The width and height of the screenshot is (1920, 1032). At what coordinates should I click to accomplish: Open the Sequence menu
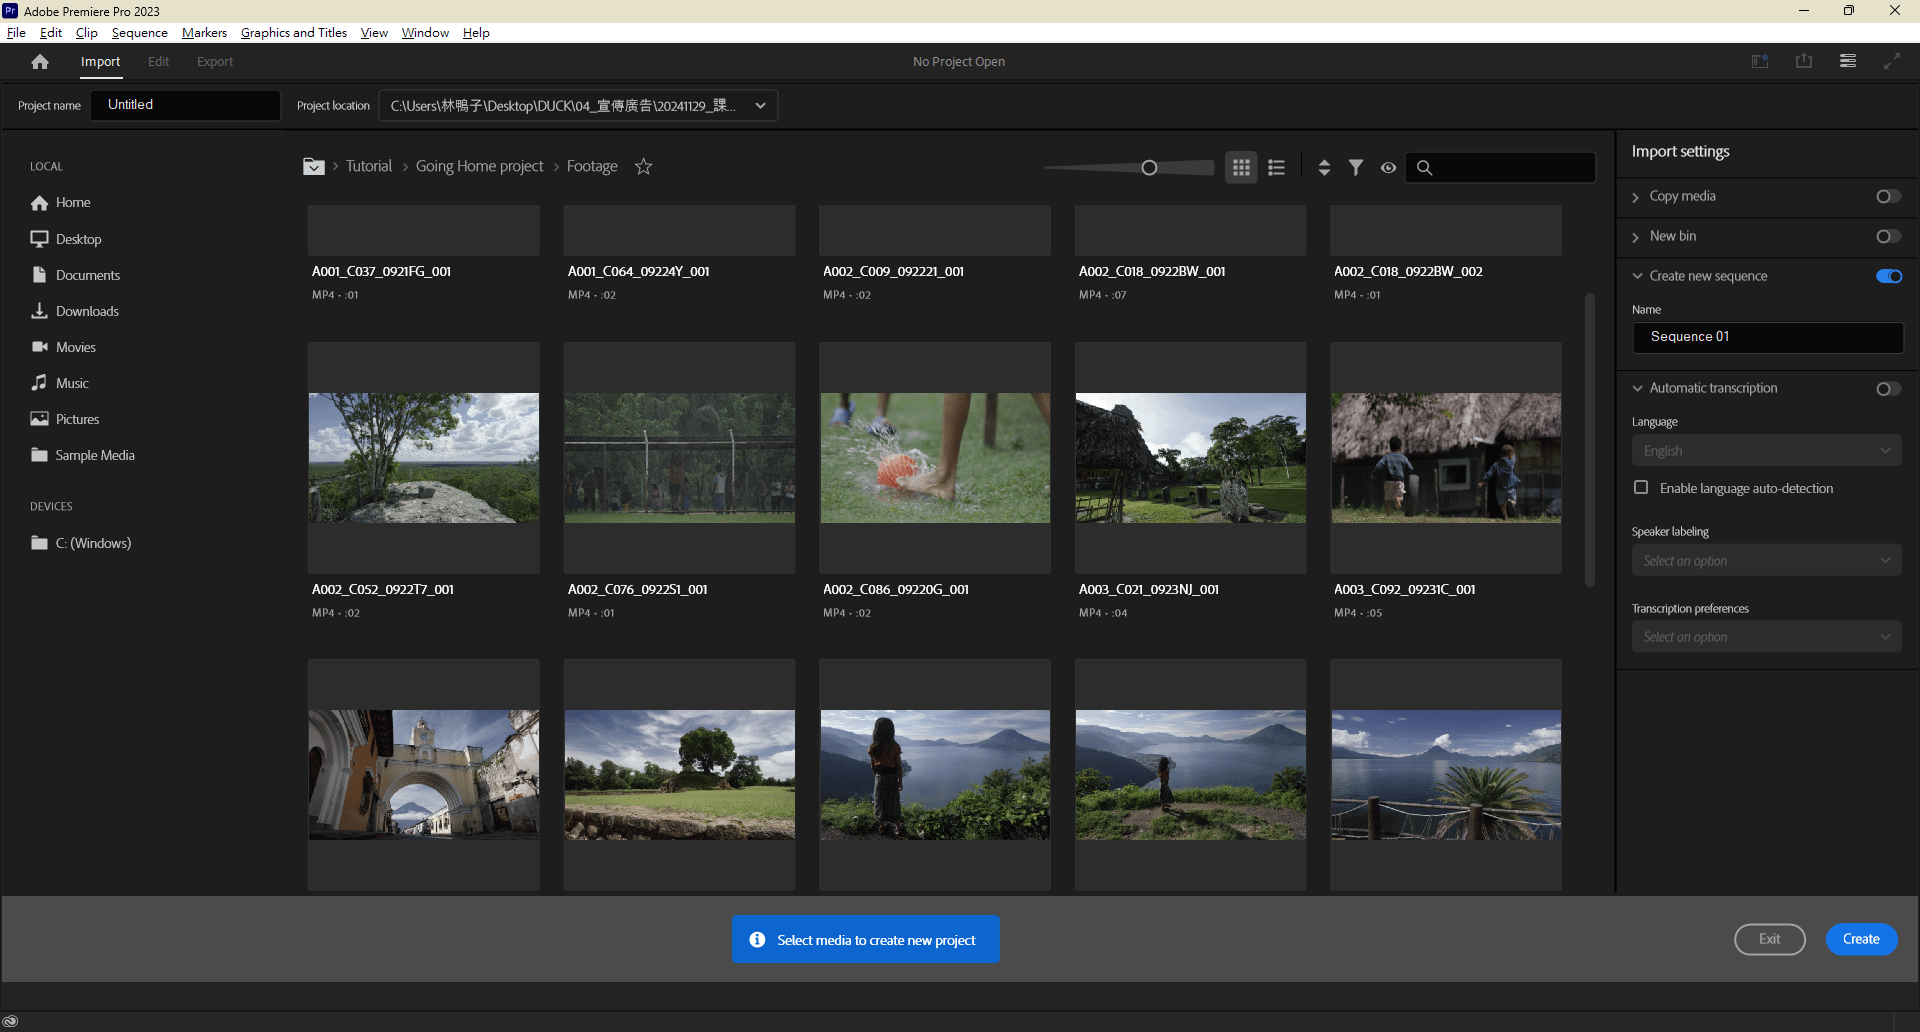[x=139, y=33]
